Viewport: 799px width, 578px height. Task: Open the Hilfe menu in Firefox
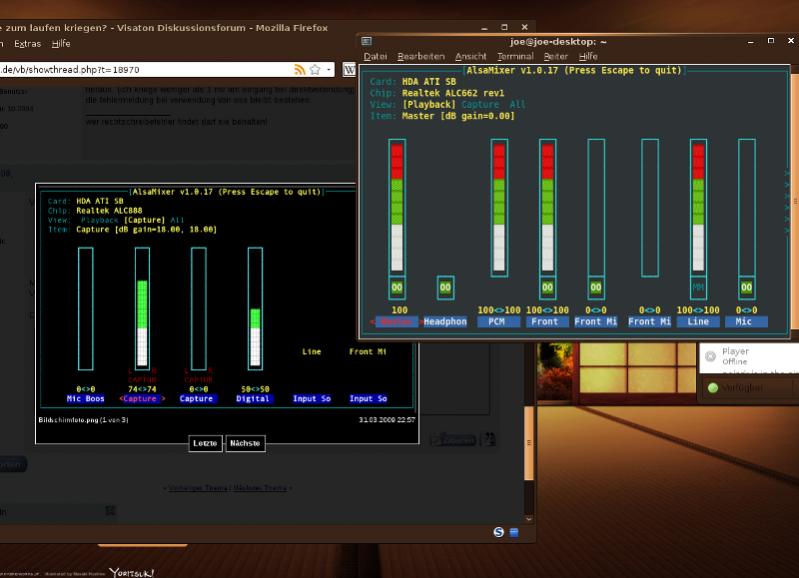click(61, 44)
